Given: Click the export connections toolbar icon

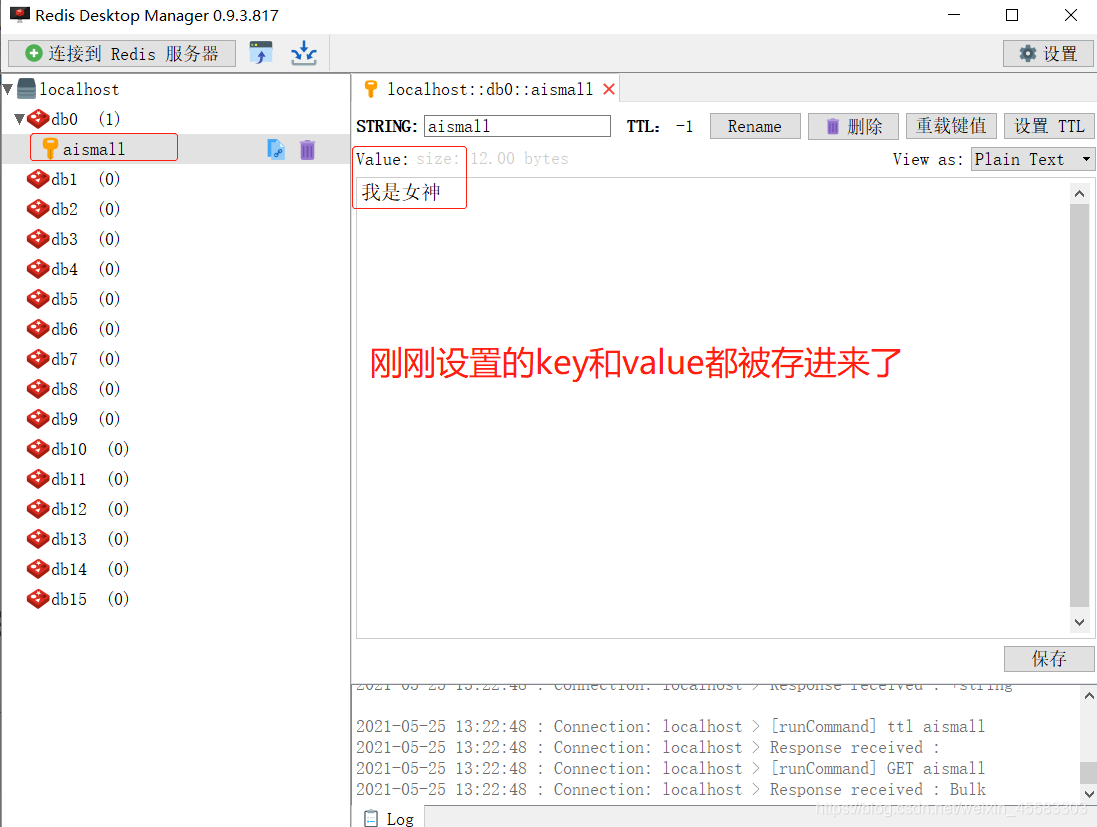Looking at the screenshot, I should (x=304, y=53).
